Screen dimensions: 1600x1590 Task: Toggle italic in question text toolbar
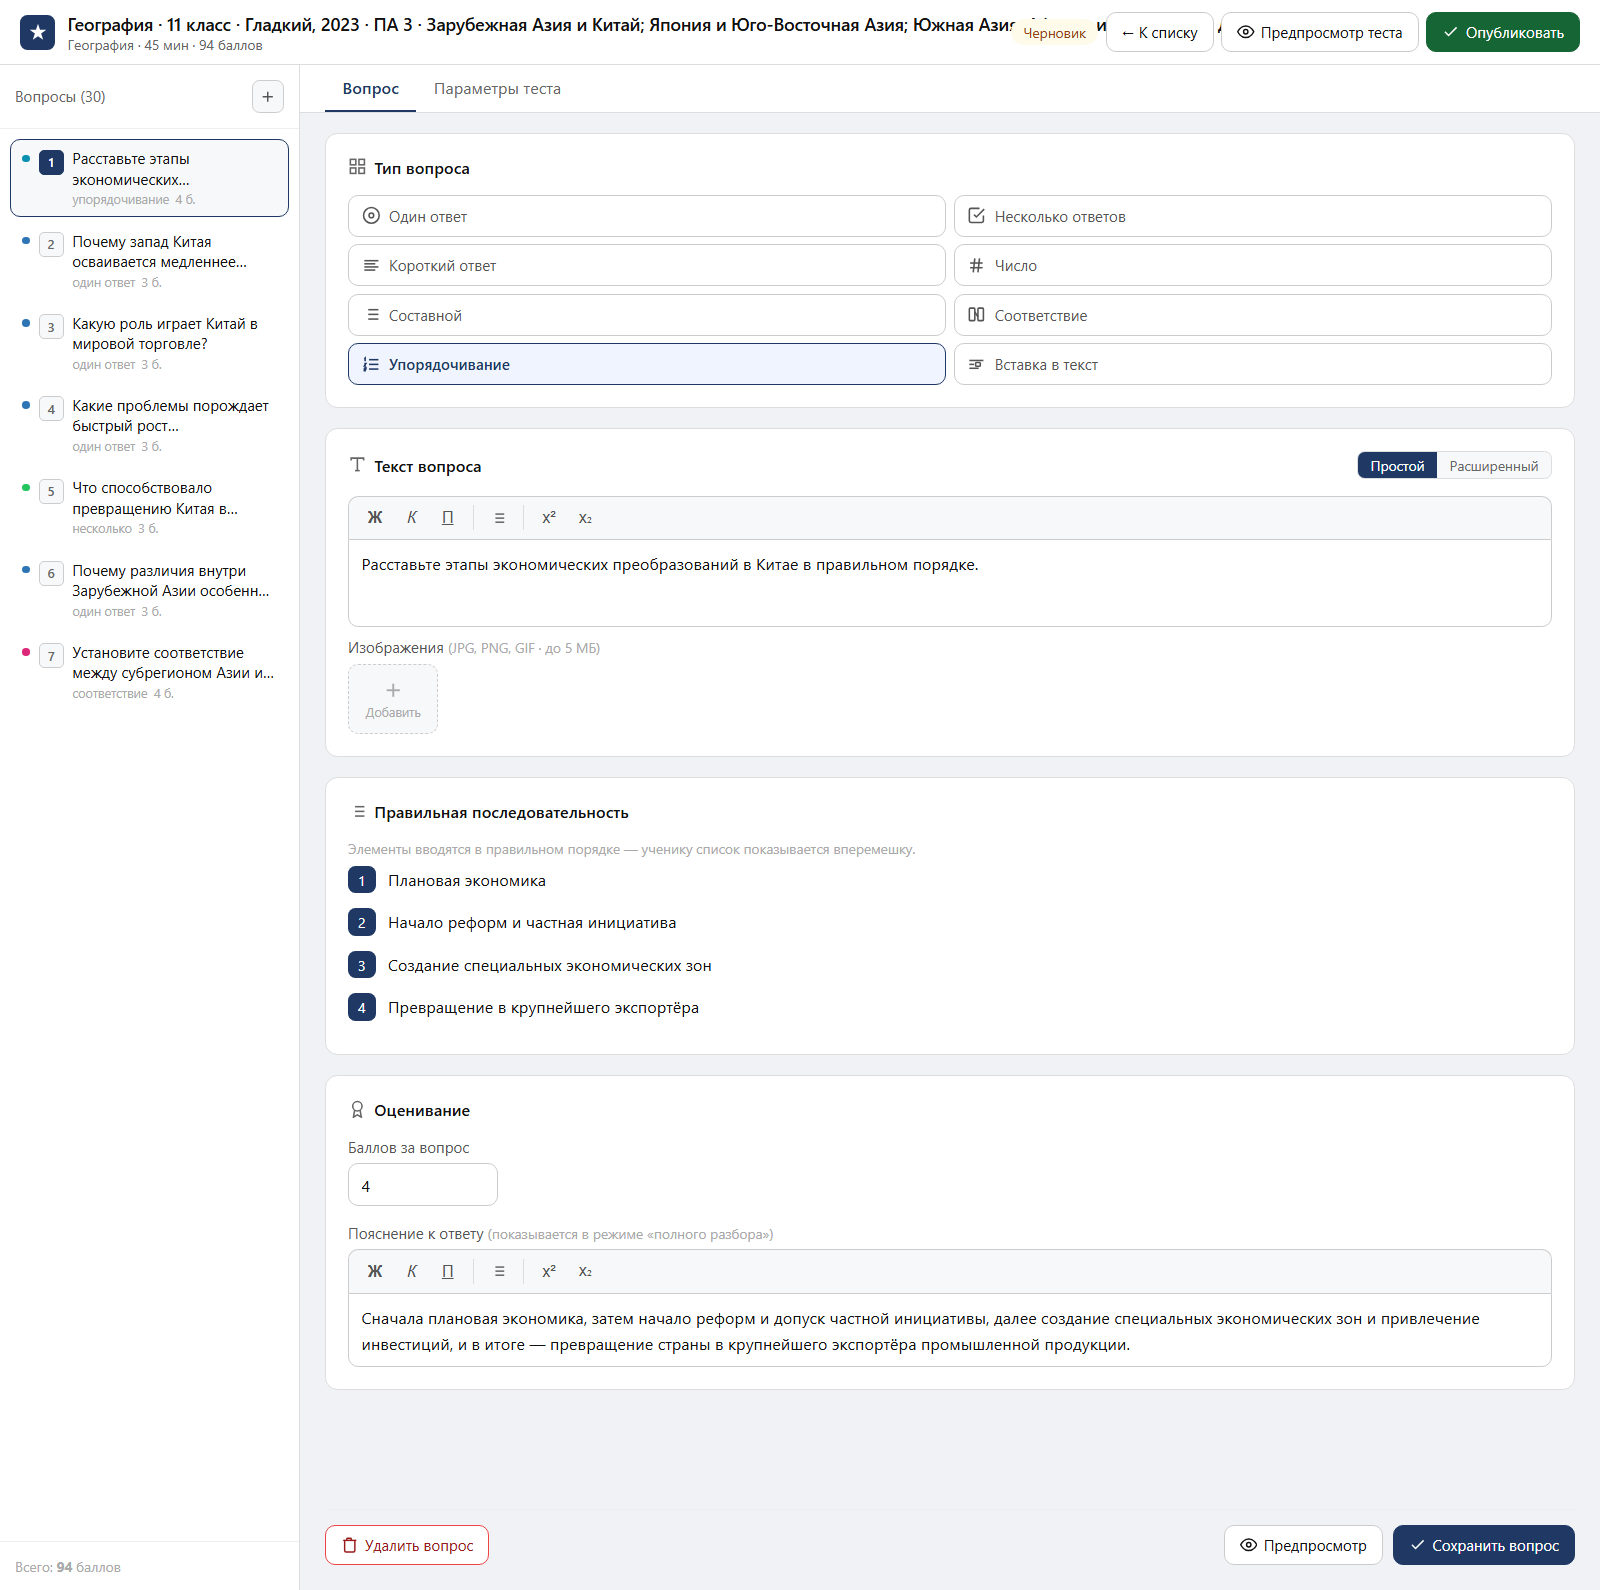(x=412, y=518)
